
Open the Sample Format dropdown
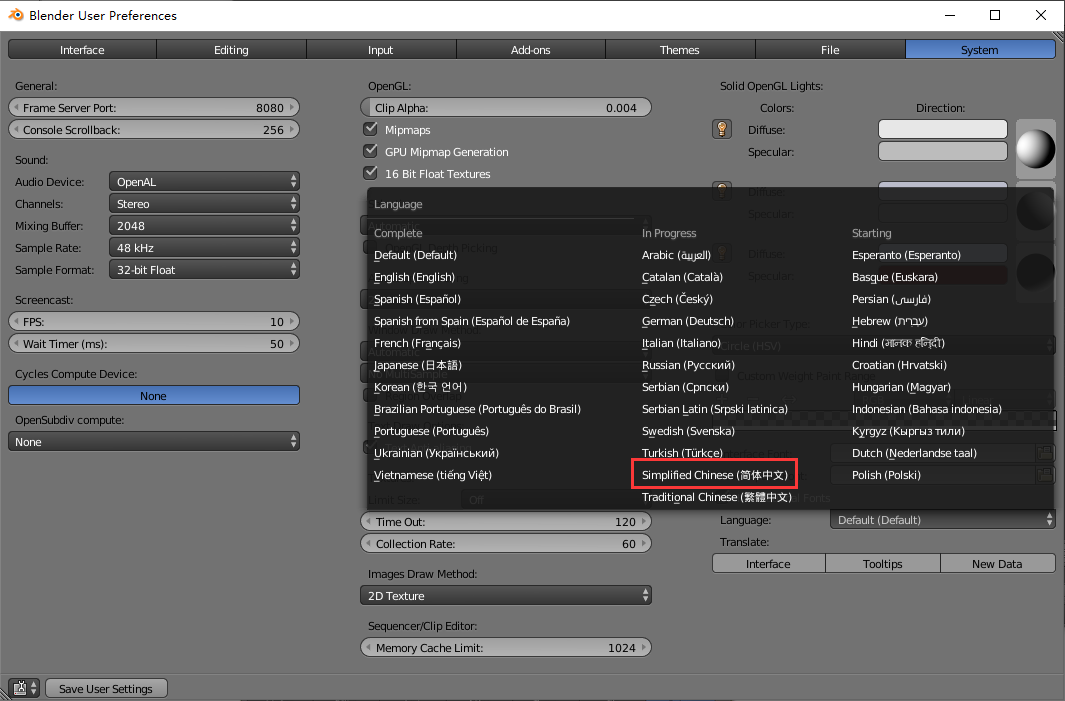coord(204,269)
